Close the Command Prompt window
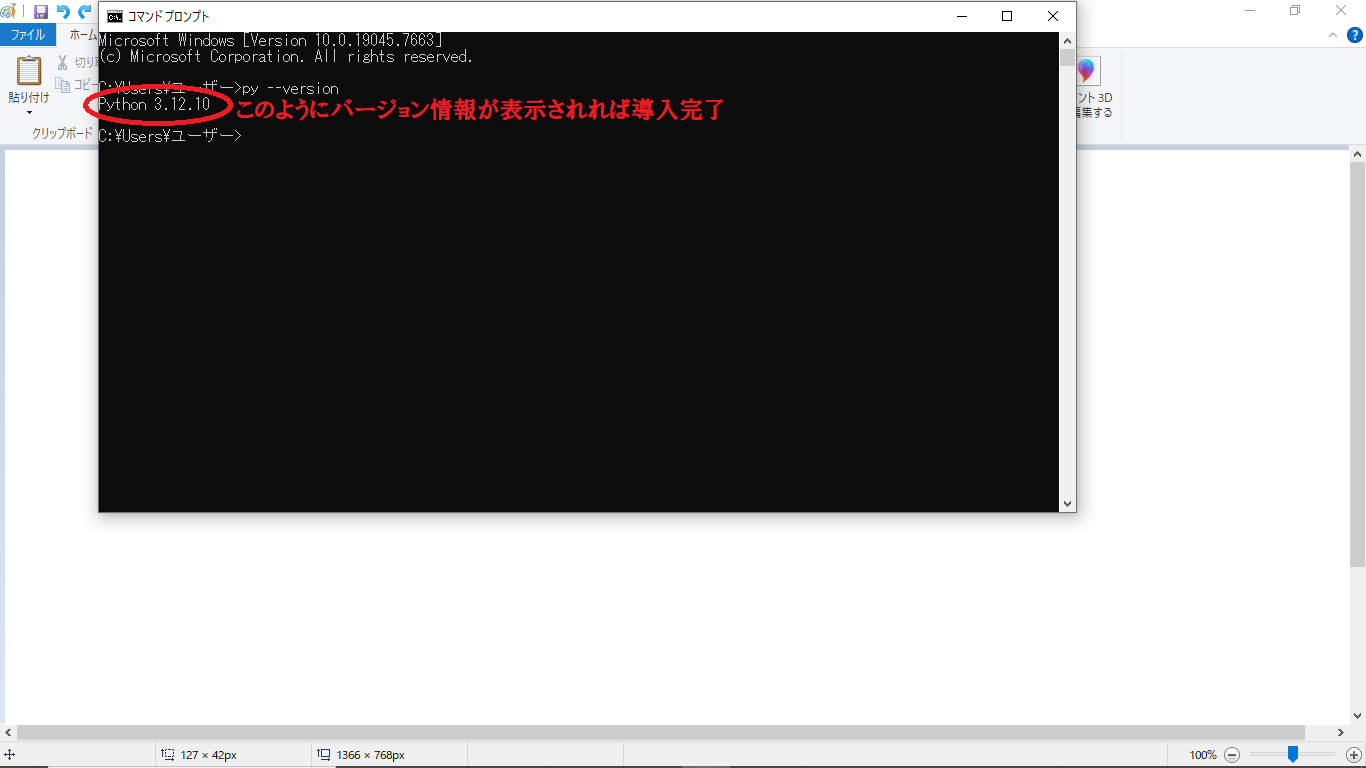 point(1053,16)
